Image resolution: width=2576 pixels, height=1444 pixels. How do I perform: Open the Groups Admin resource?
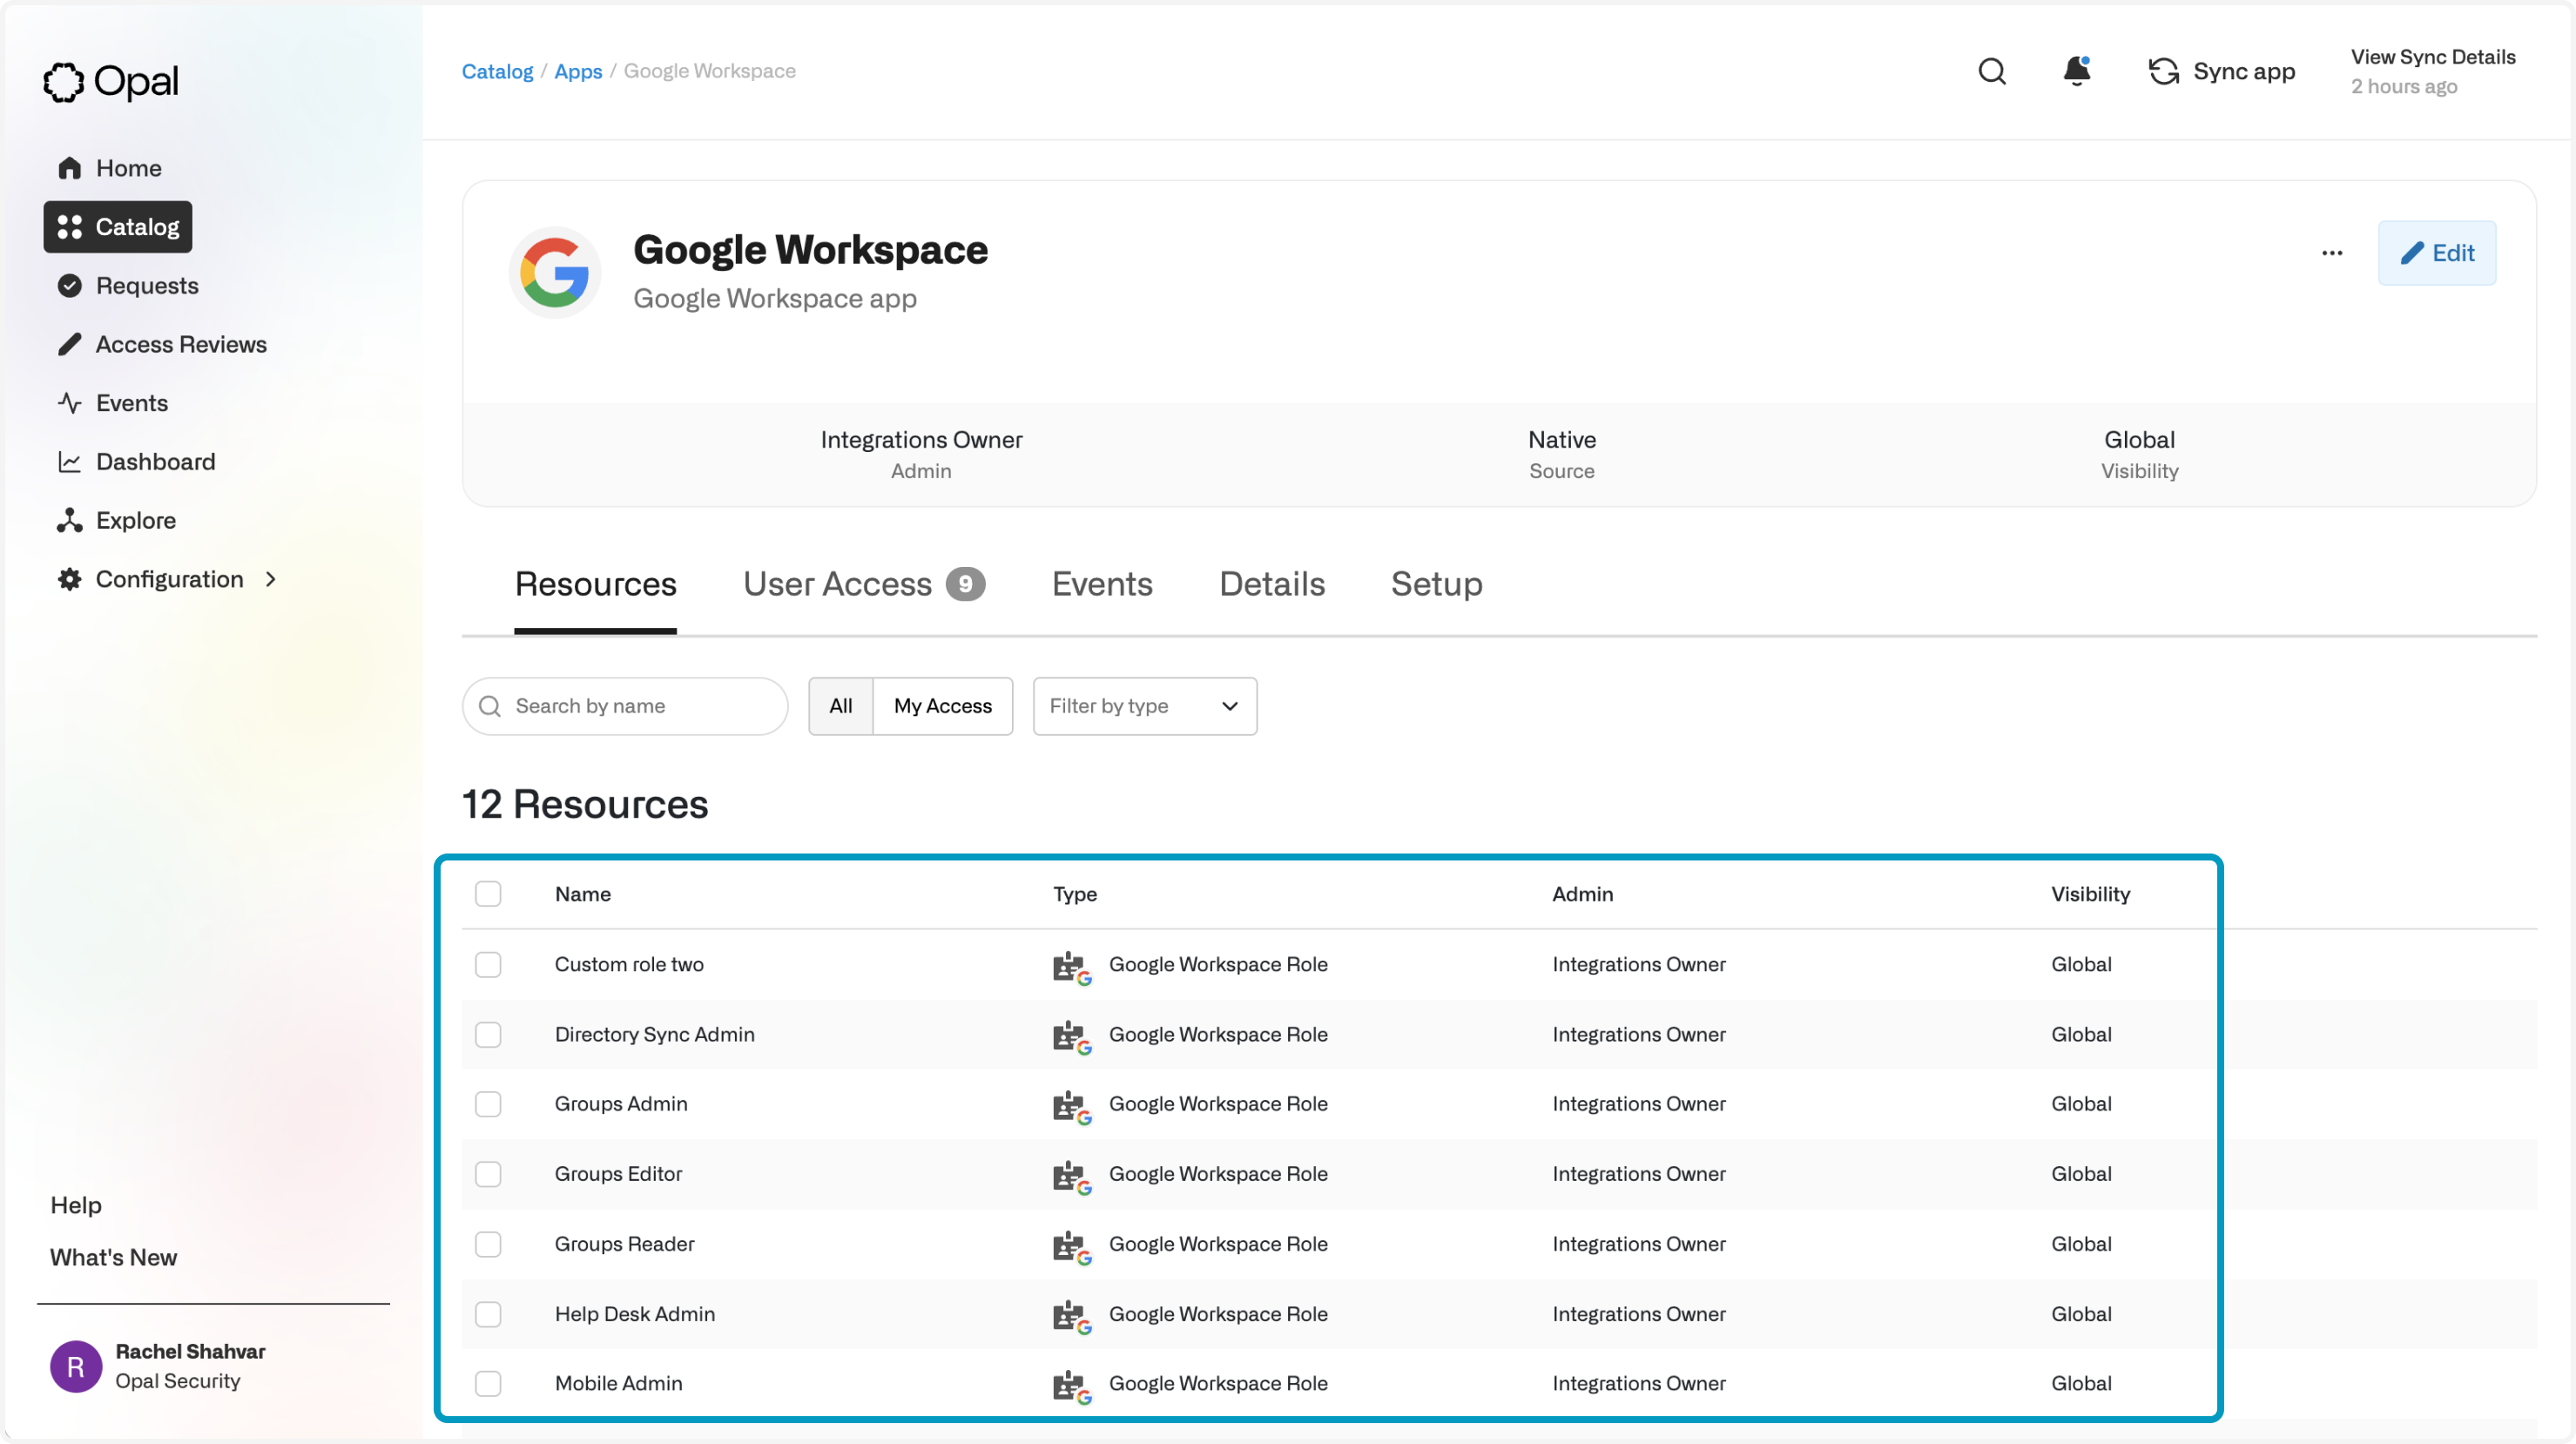coord(621,1104)
